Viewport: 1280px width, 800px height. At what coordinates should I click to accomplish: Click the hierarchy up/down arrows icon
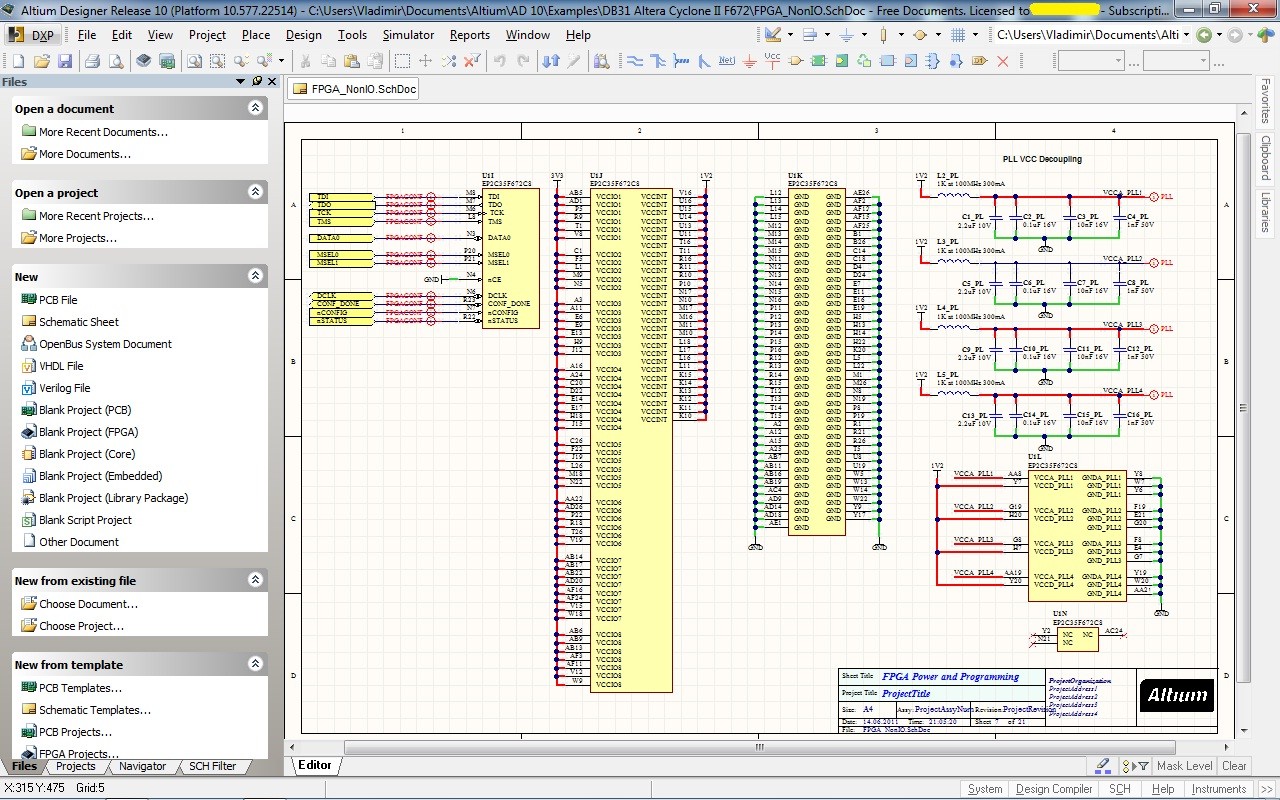pyautogui.click(x=551, y=61)
